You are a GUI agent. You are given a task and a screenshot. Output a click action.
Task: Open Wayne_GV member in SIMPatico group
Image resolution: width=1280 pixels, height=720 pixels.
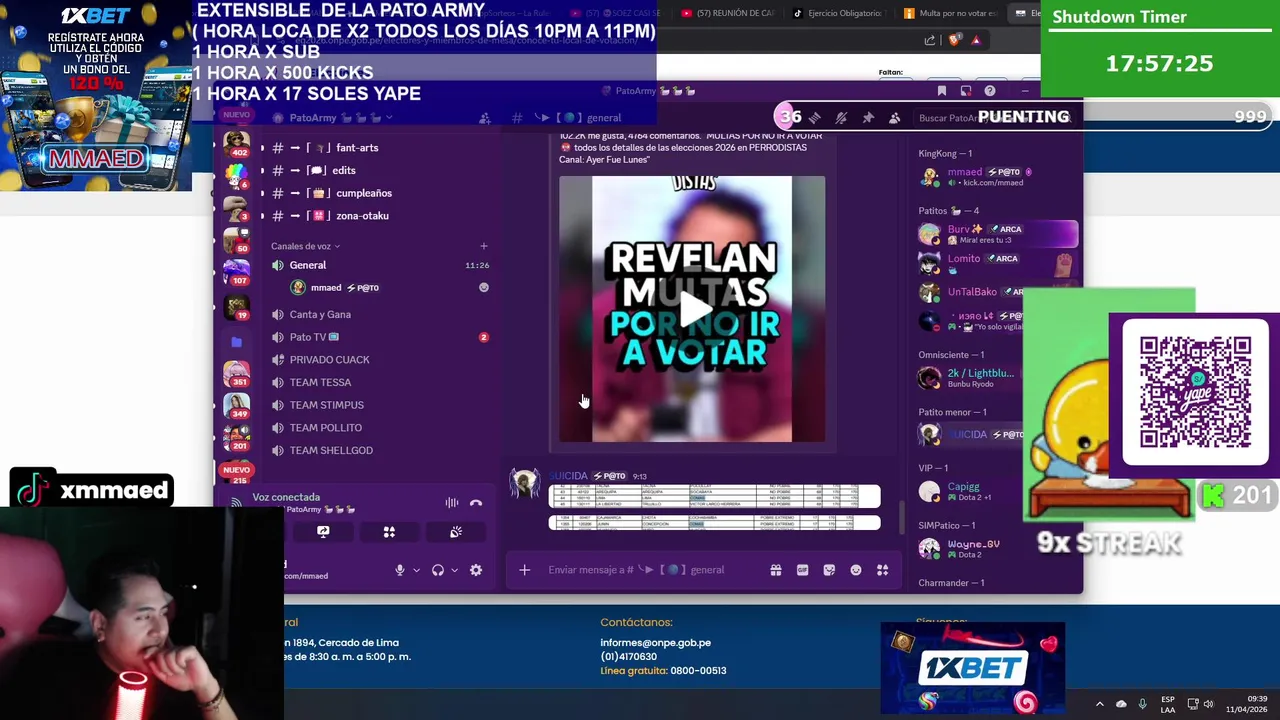970,548
